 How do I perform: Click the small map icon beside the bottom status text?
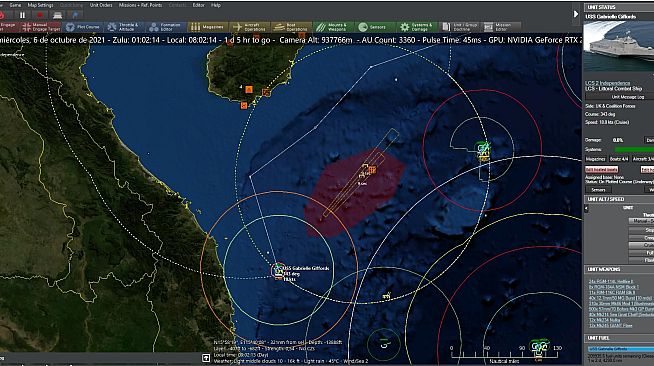tap(206, 358)
